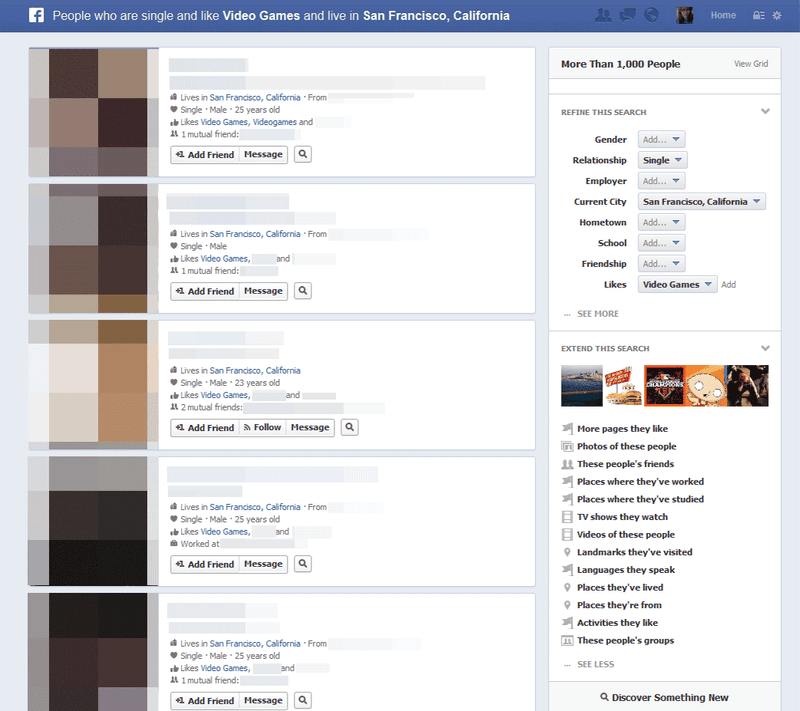Open Current City San Francisco dropdown
The height and width of the screenshot is (711, 800).
click(x=702, y=201)
